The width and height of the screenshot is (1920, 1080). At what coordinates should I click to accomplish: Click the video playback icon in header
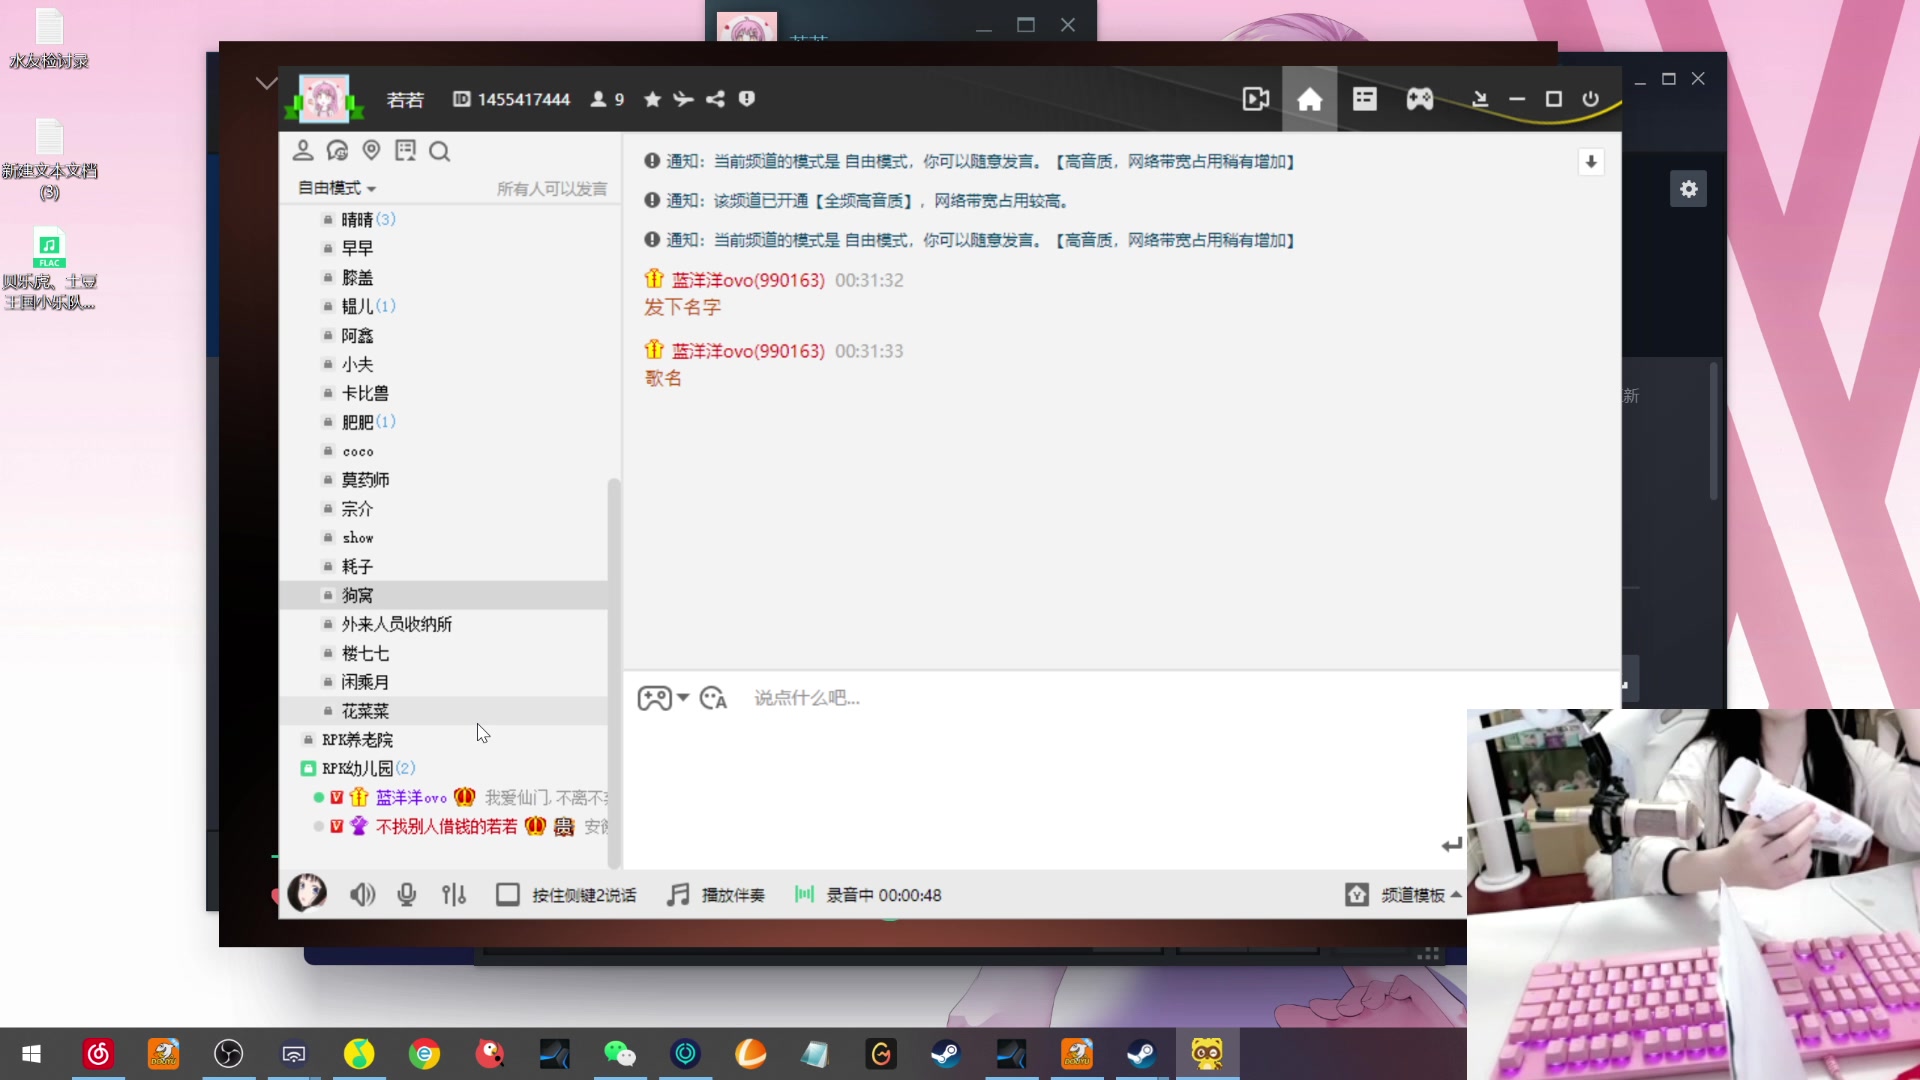[1255, 99]
